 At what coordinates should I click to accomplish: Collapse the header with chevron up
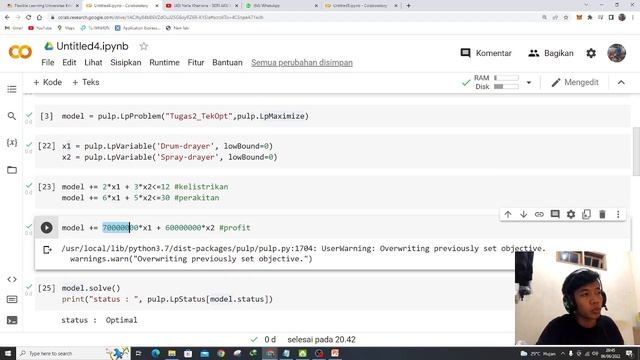621,82
